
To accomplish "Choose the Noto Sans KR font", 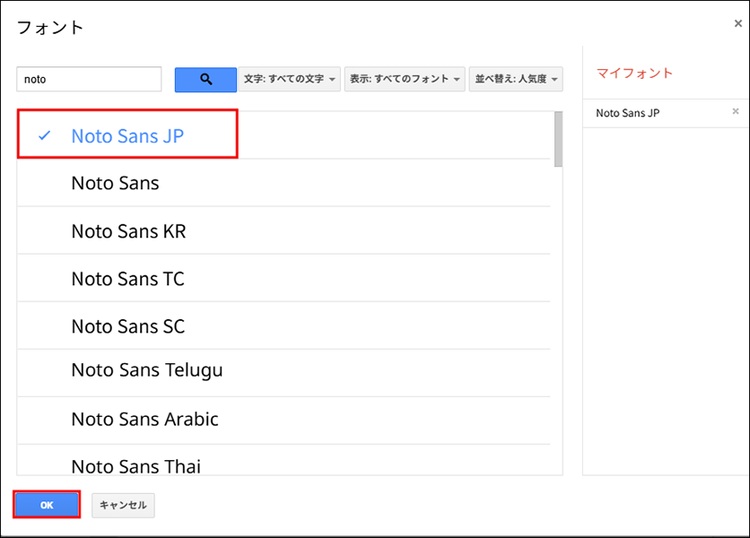I will tap(128, 231).
